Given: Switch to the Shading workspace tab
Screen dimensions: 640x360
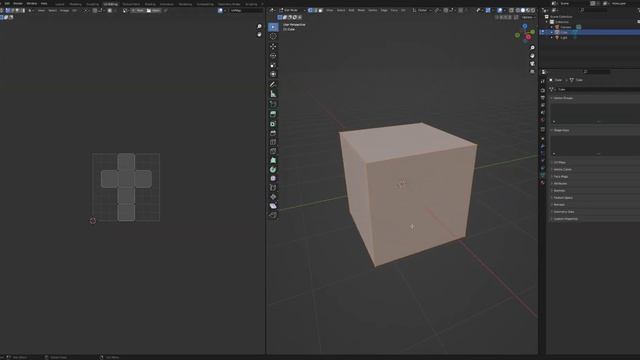Looking at the screenshot, I should coord(150,4).
